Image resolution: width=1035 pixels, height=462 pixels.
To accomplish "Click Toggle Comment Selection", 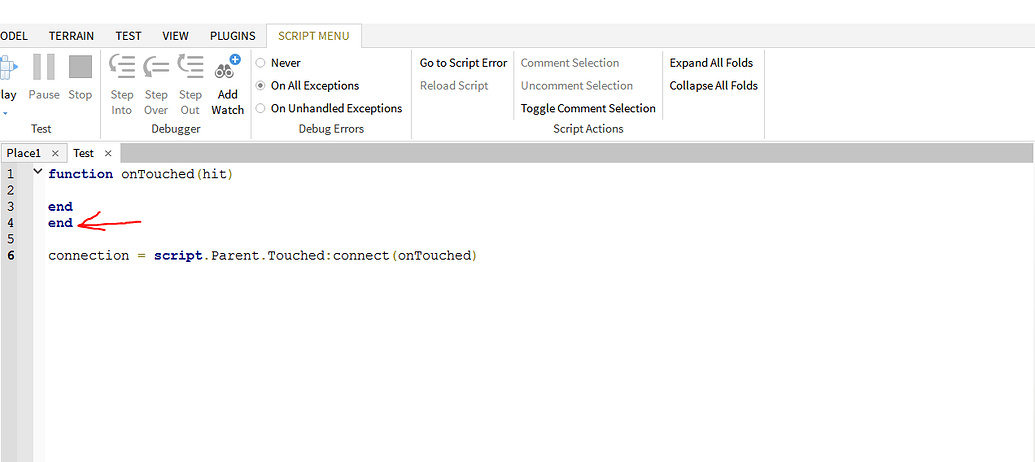I will tap(588, 108).
